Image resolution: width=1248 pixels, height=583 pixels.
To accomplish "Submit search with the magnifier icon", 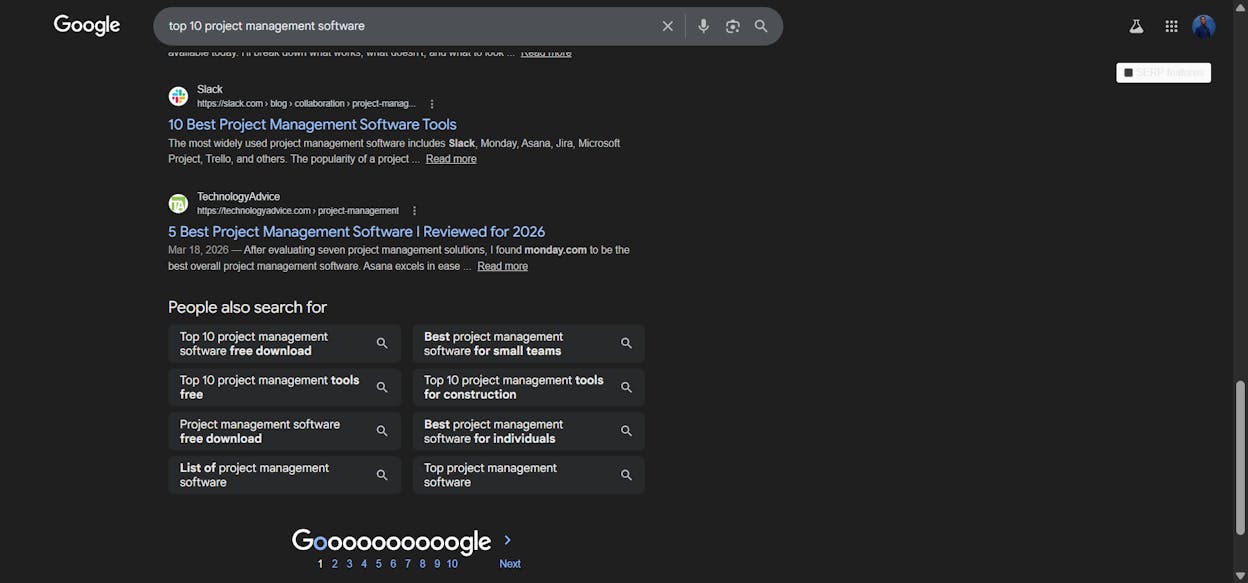I will [761, 26].
